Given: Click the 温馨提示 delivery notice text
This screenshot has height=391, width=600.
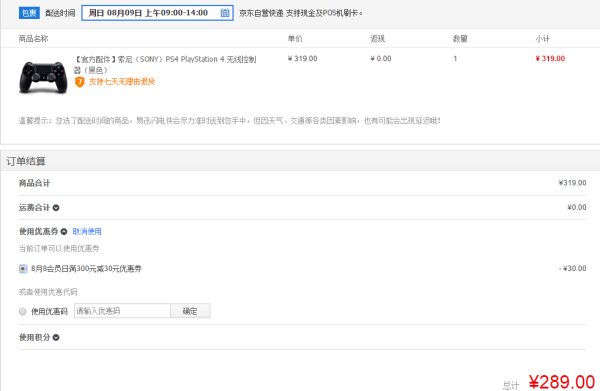Looking at the screenshot, I should (230, 121).
